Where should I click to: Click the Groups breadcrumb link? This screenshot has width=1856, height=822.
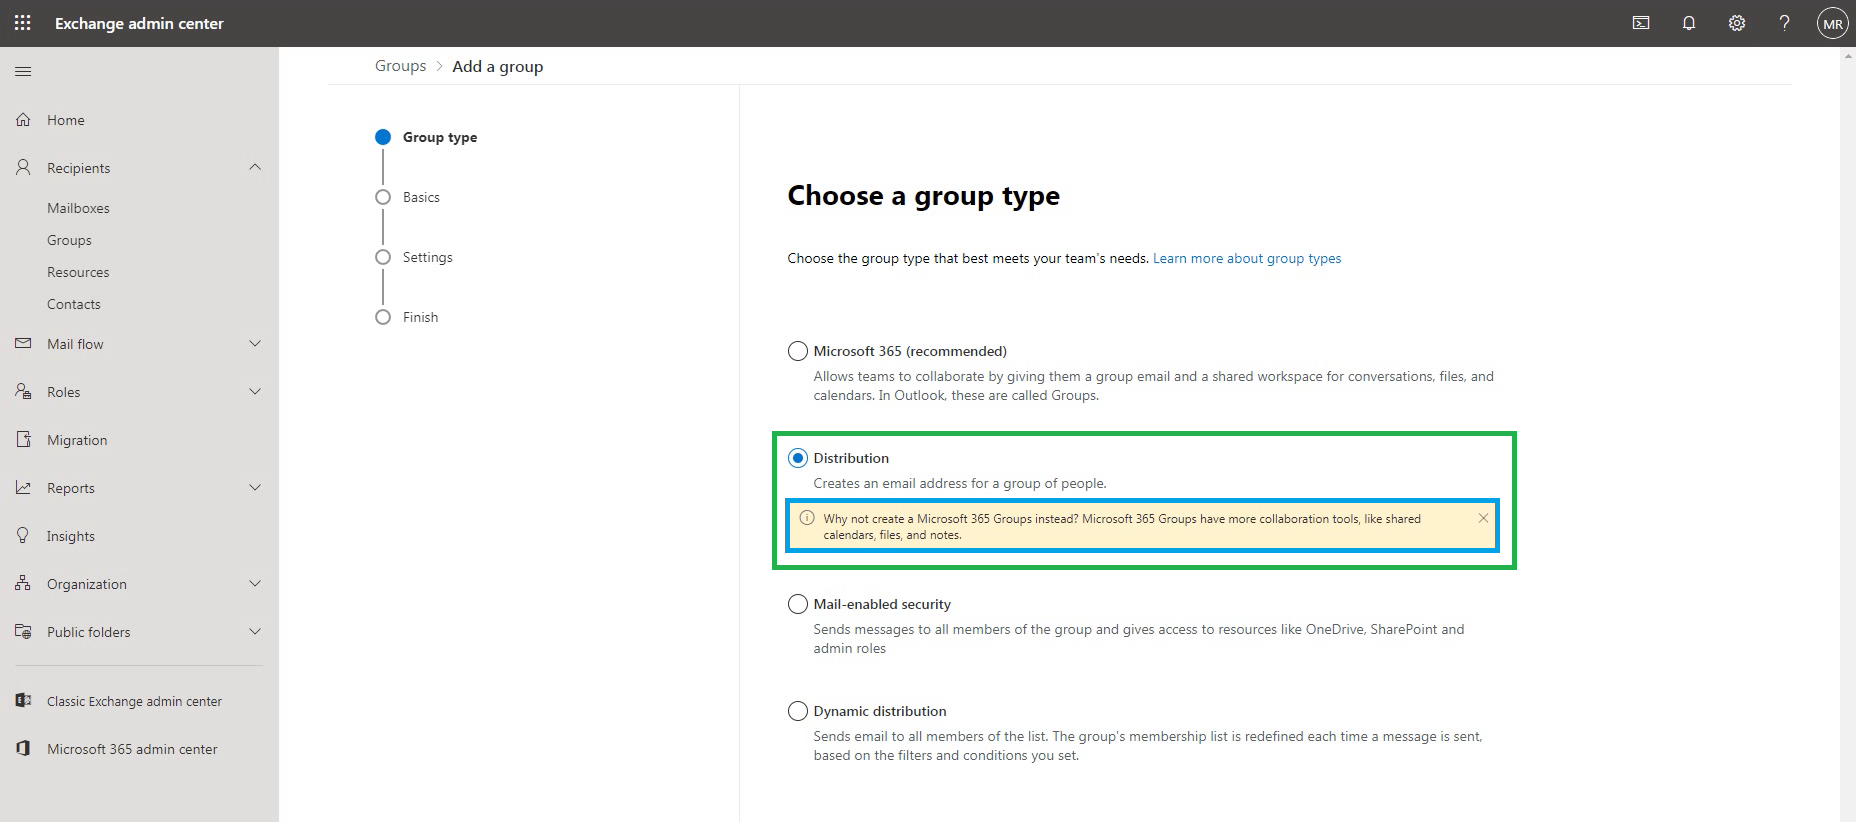coord(400,66)
